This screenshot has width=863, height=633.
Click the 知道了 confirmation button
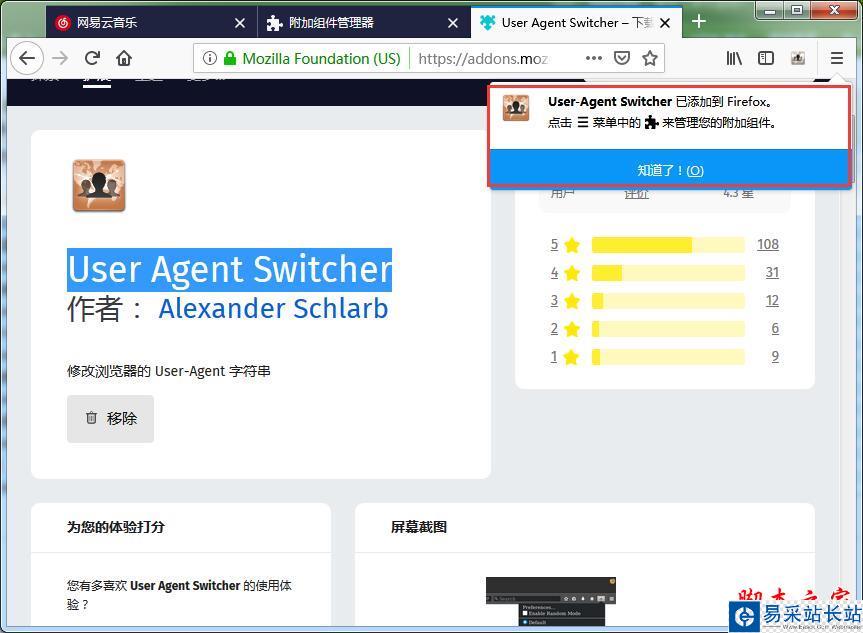click(x=670, y=170)
